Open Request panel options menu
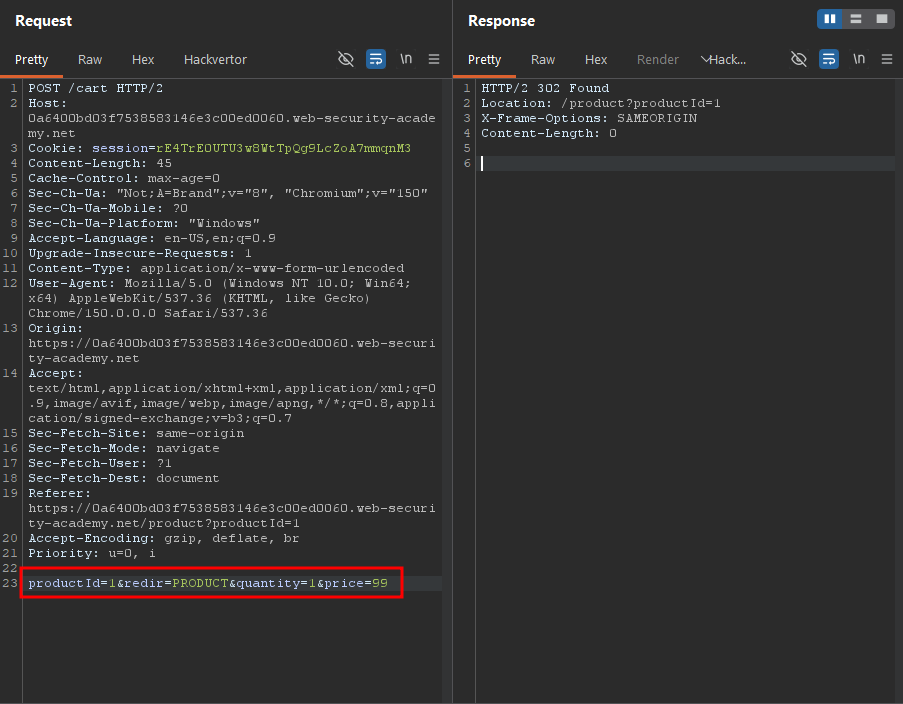Screen dimensions: 903x704 coord(434,59)
